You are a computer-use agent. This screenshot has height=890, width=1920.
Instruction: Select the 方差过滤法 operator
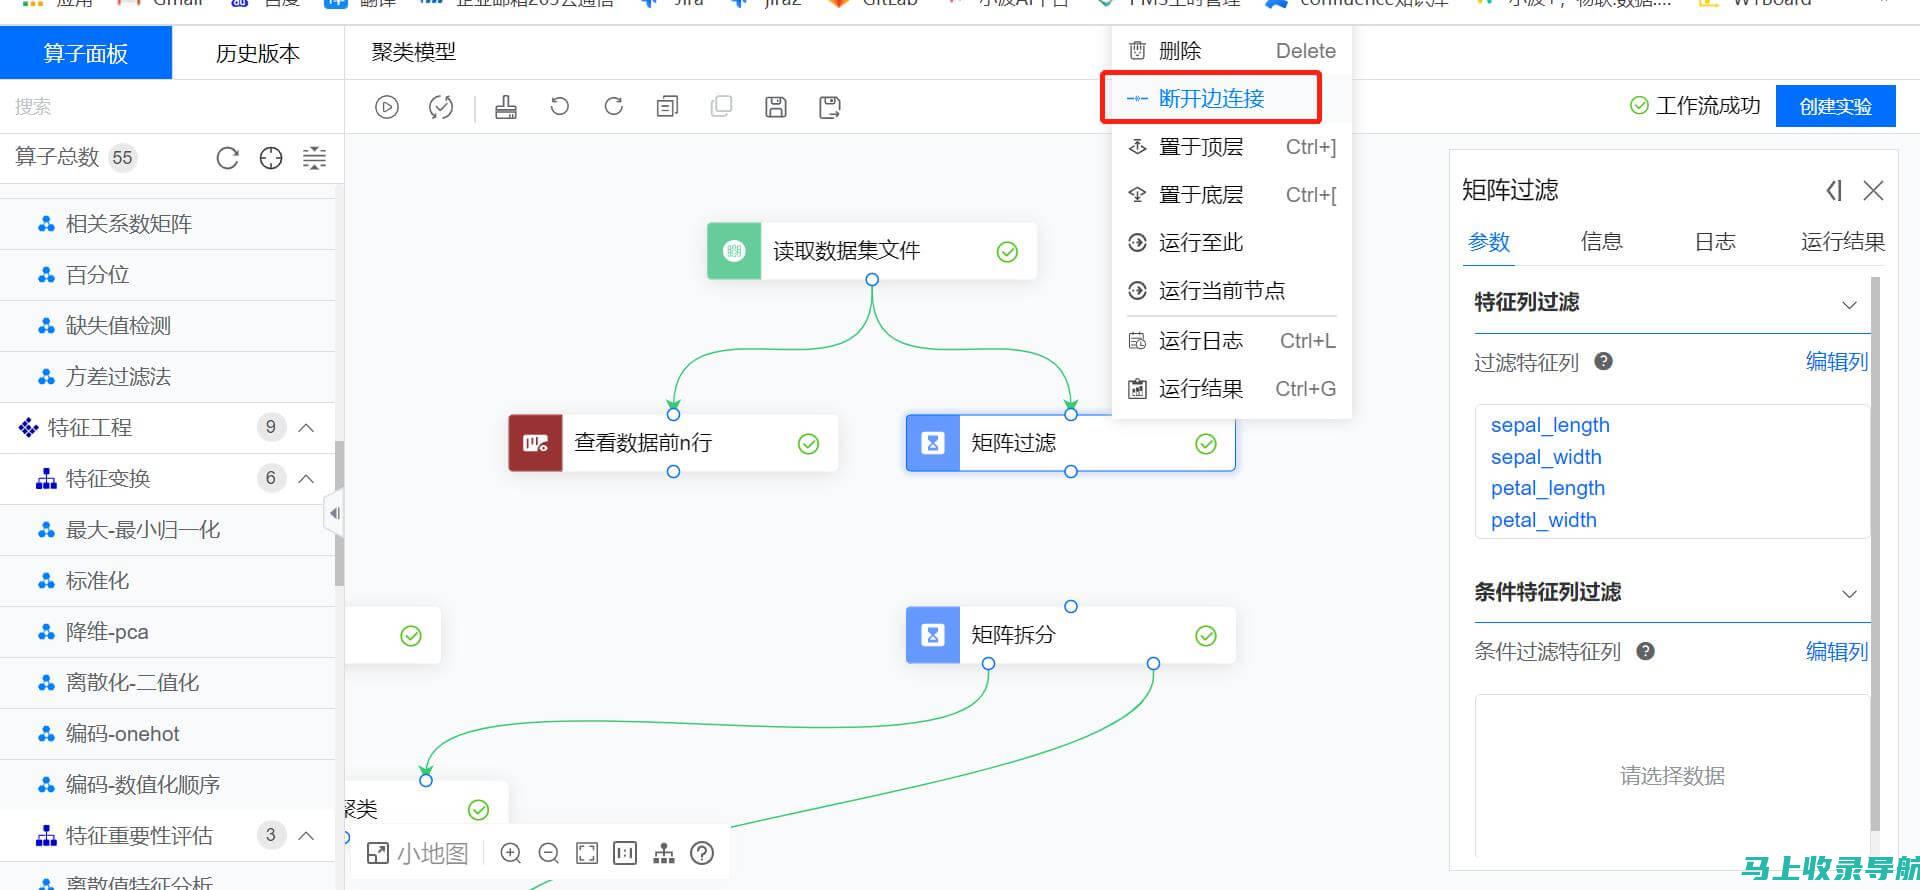(167, 377)
